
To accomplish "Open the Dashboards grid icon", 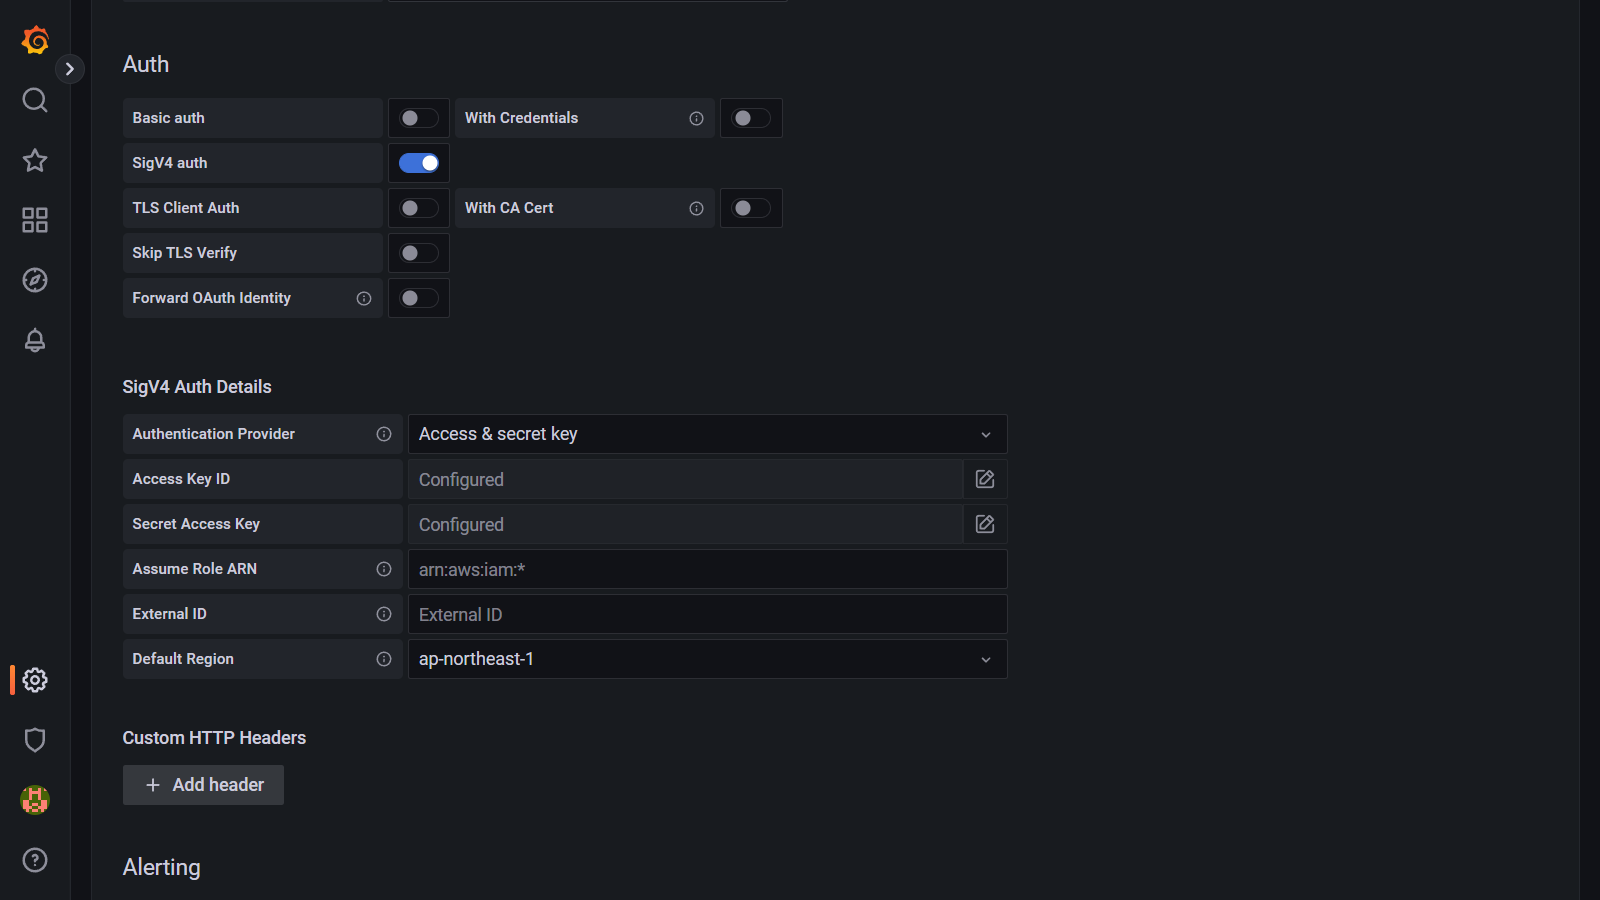I will 35,220.
